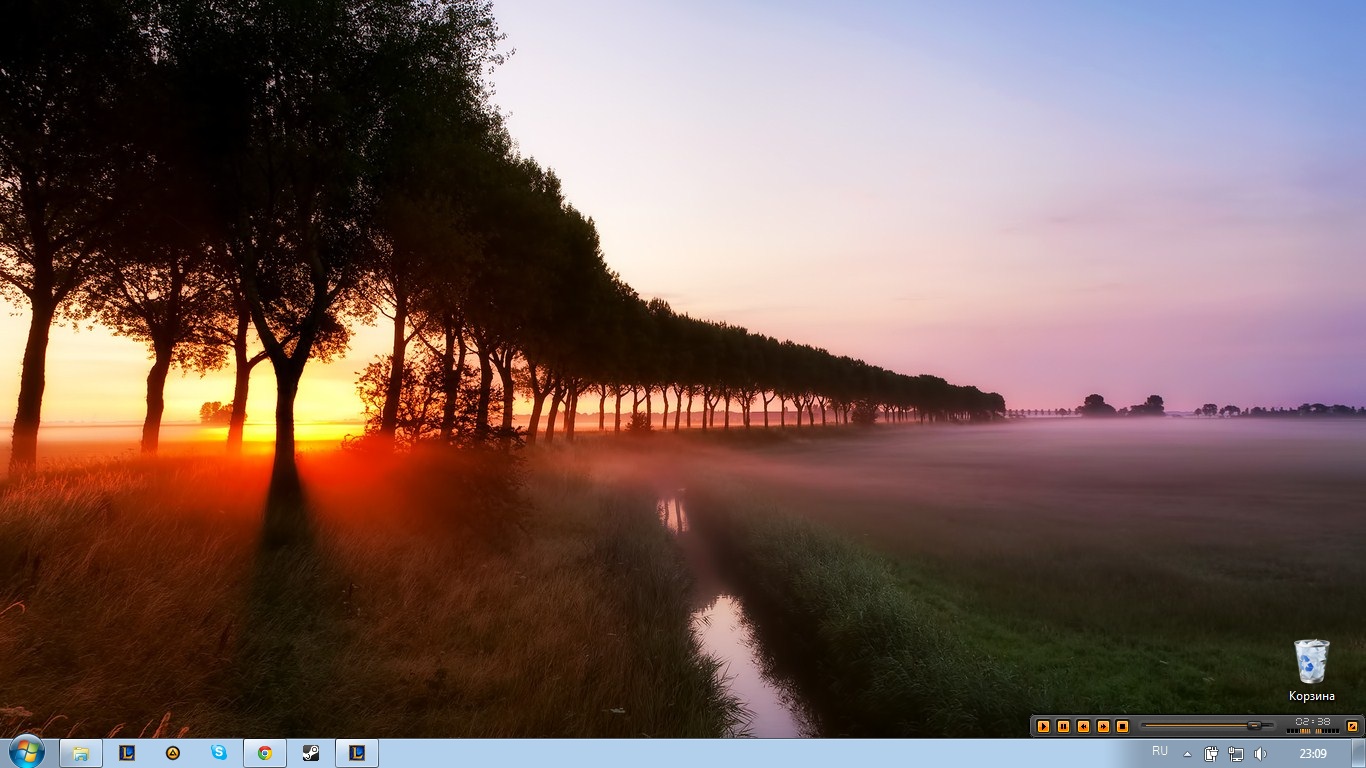
Task: Open the Windows Start menu
Action: click(26, 752)
